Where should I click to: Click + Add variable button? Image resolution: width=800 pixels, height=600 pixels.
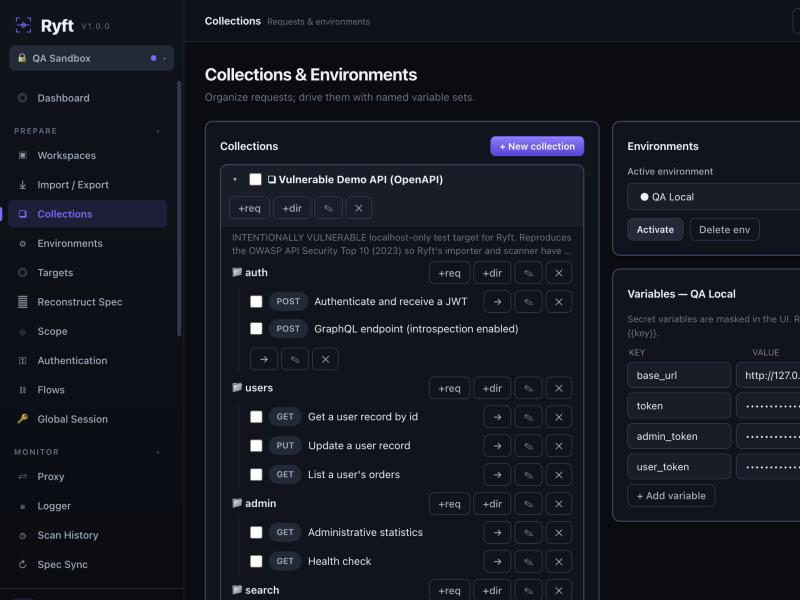[671, 496]
